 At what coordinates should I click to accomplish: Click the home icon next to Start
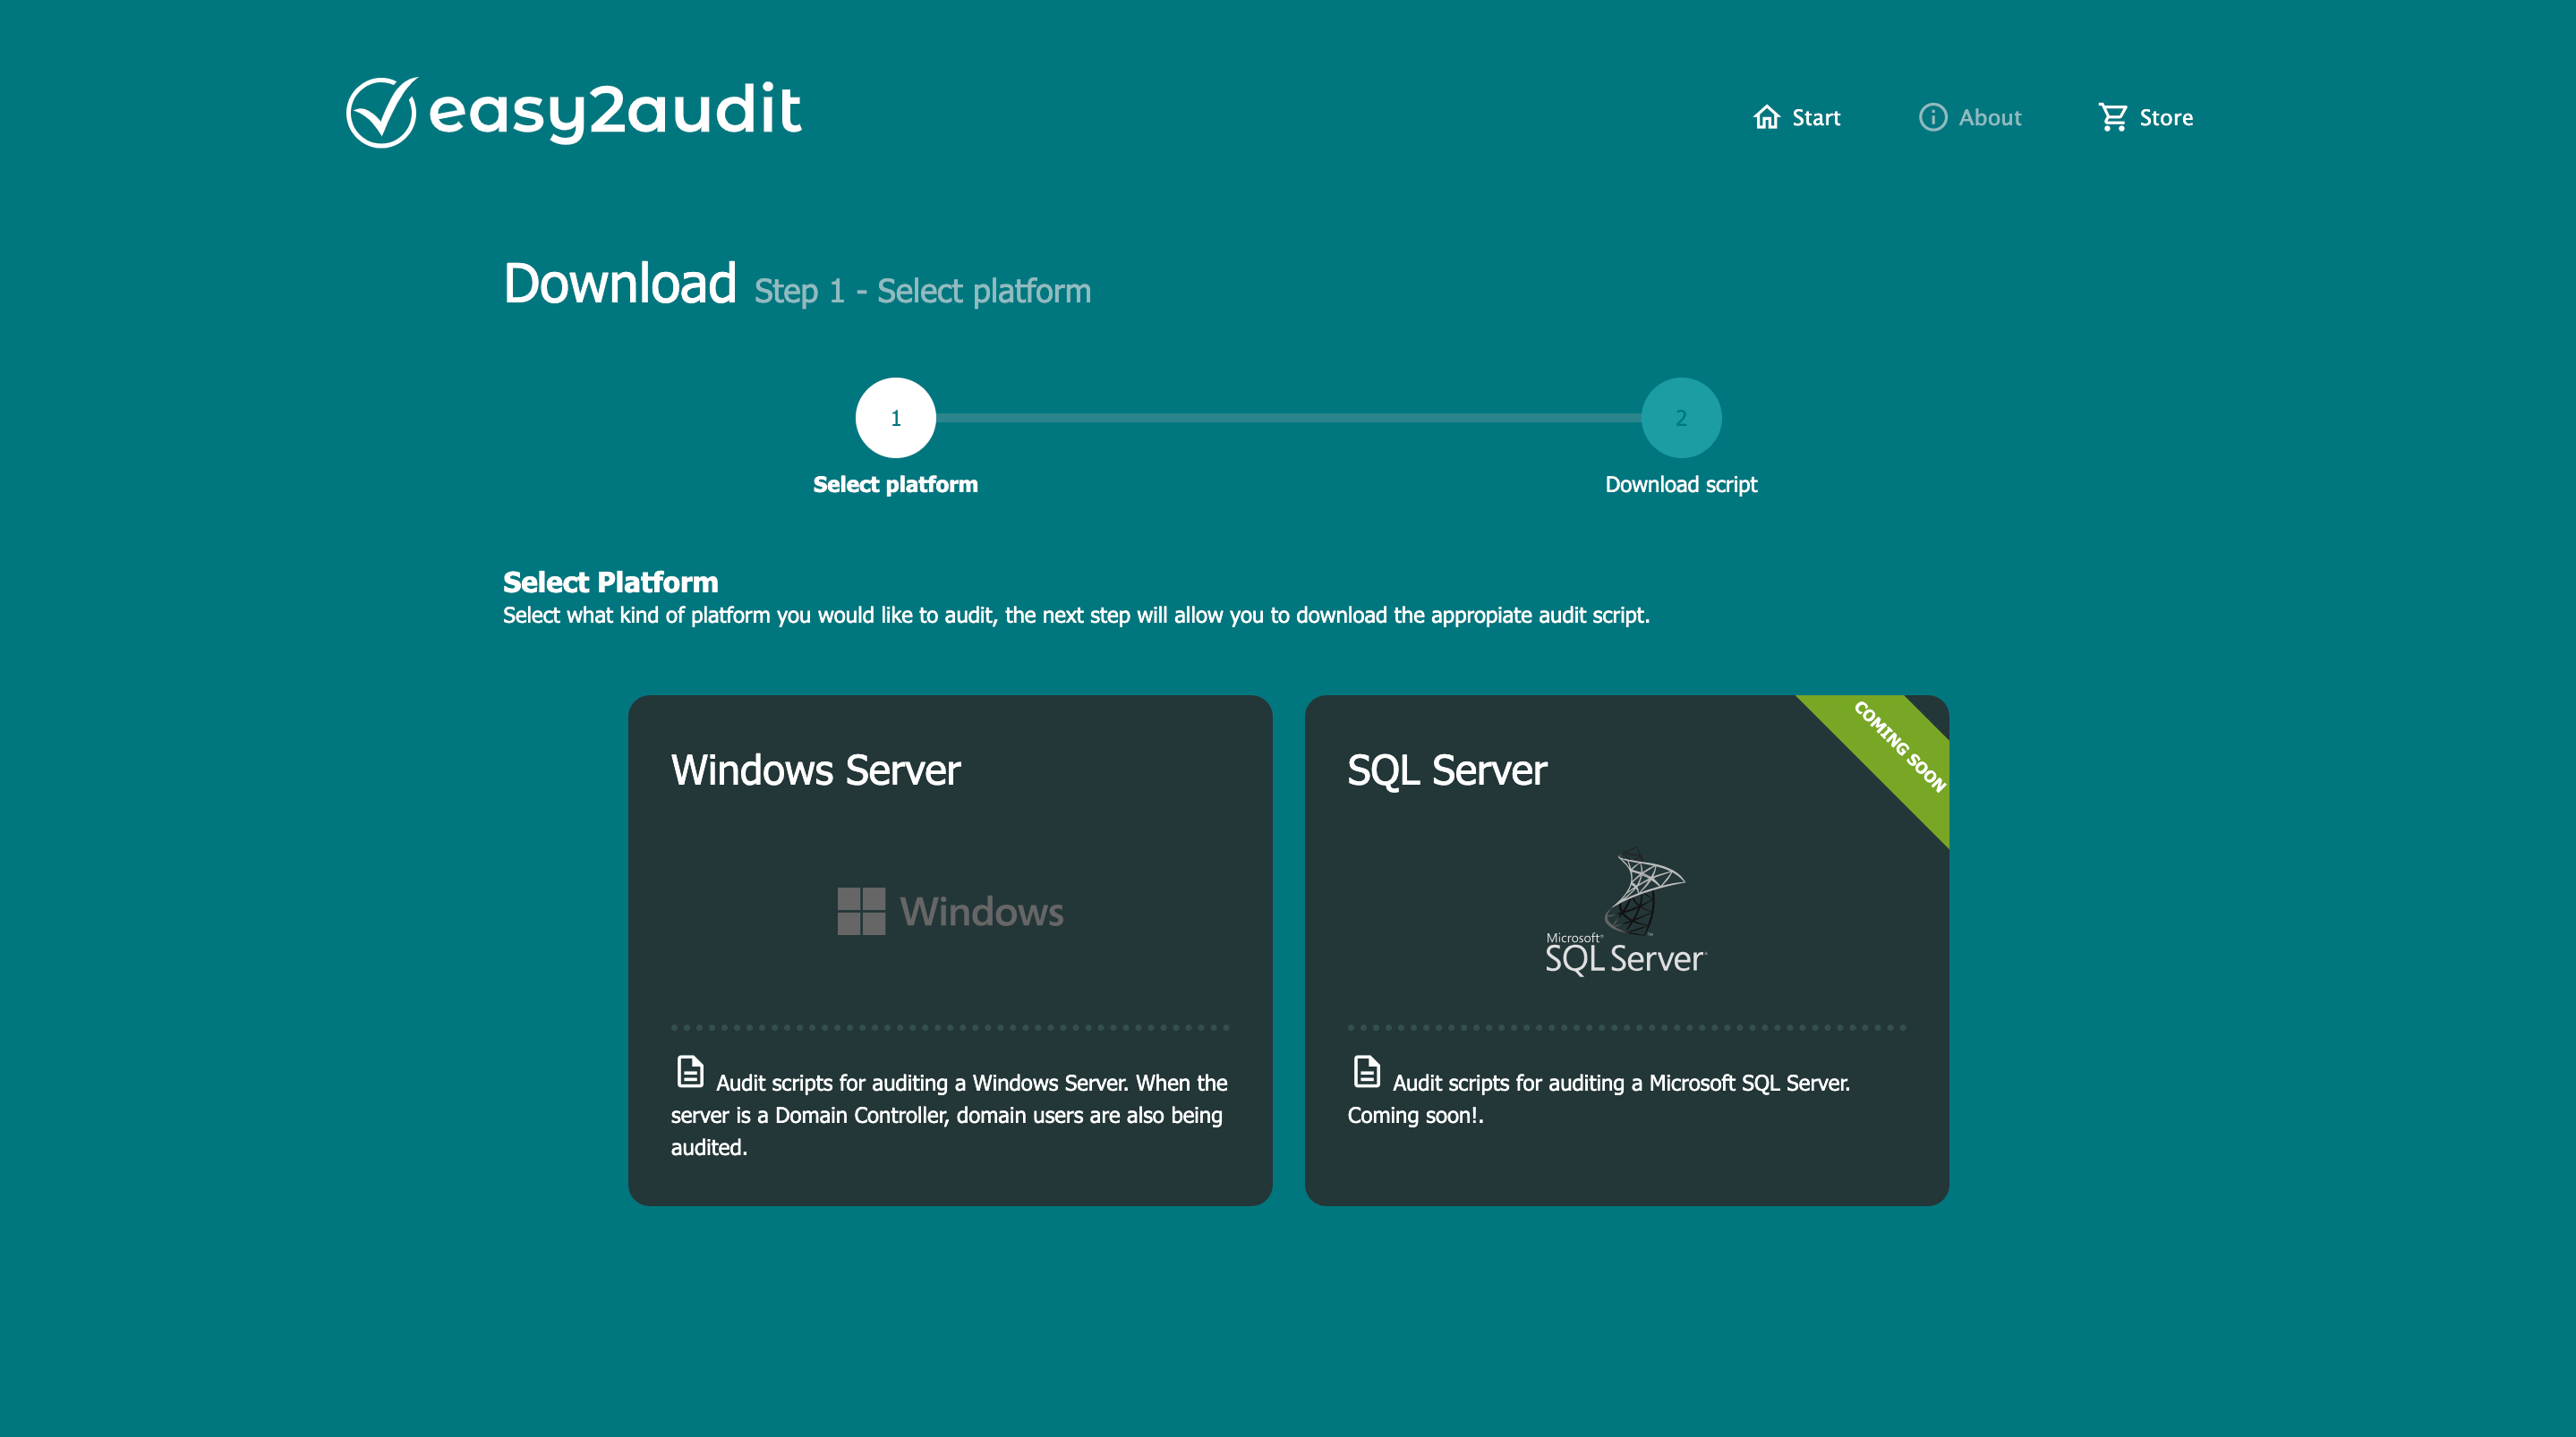(1766, 117)
